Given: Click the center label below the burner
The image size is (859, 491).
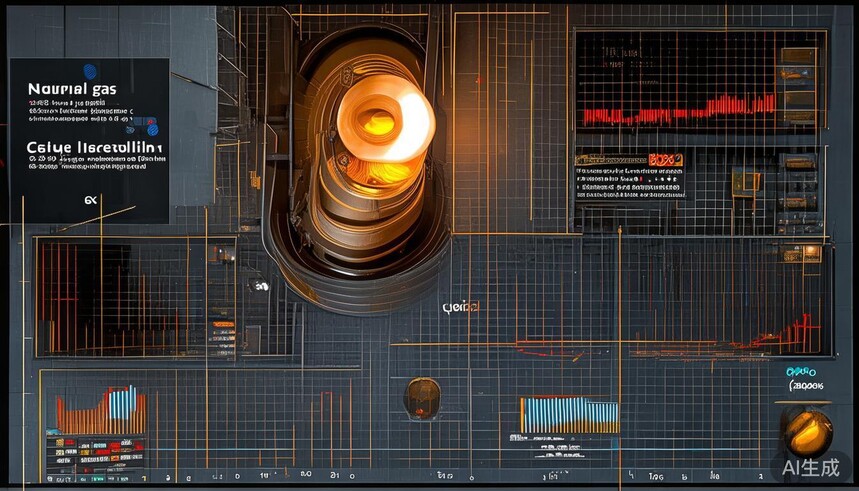Looking at the screenshot, I should point(460,307).
